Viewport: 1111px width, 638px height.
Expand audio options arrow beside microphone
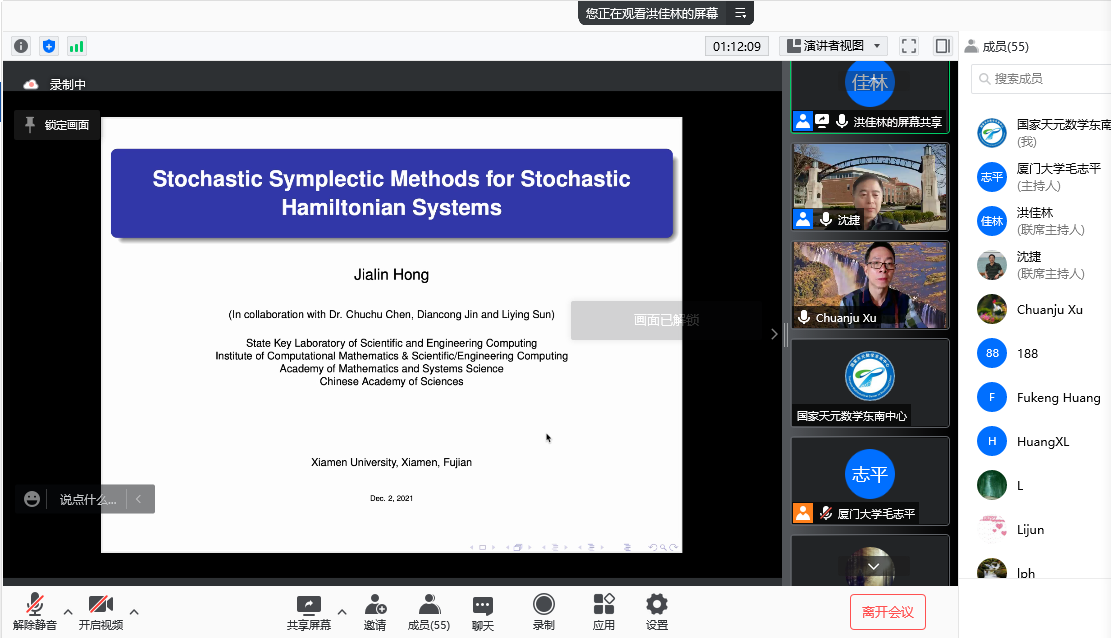tap(68, 611)
